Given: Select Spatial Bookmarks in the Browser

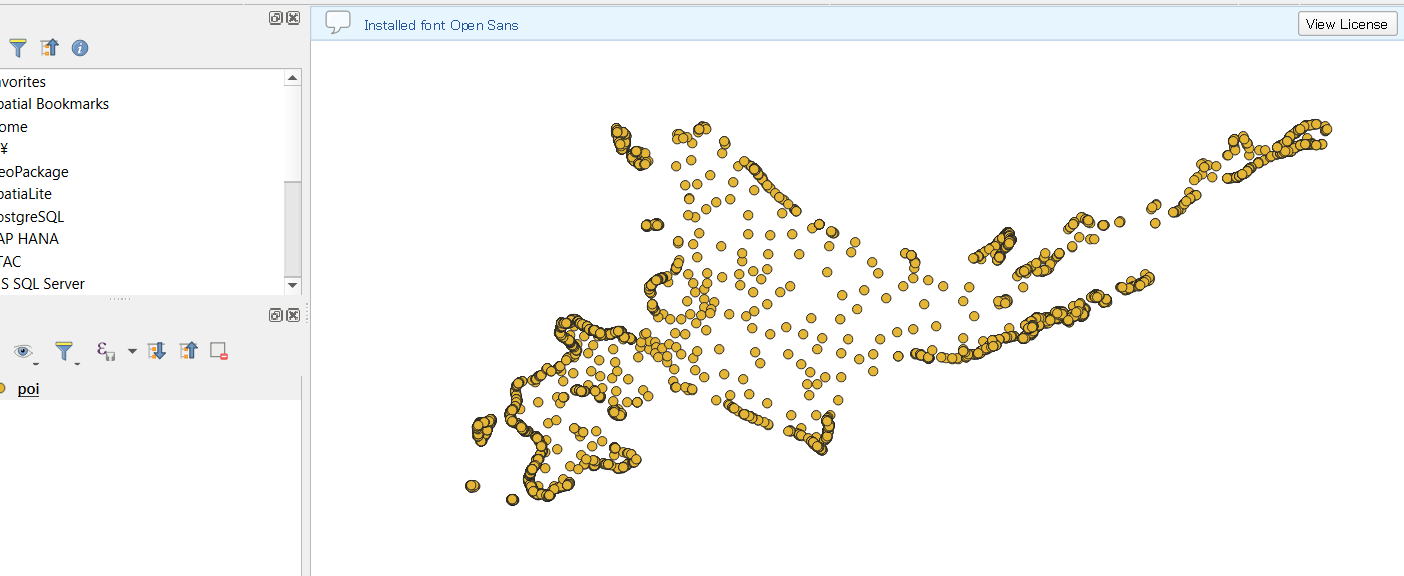Looking at the screenshot, I should pyautogui.click(x=54, y=104).
